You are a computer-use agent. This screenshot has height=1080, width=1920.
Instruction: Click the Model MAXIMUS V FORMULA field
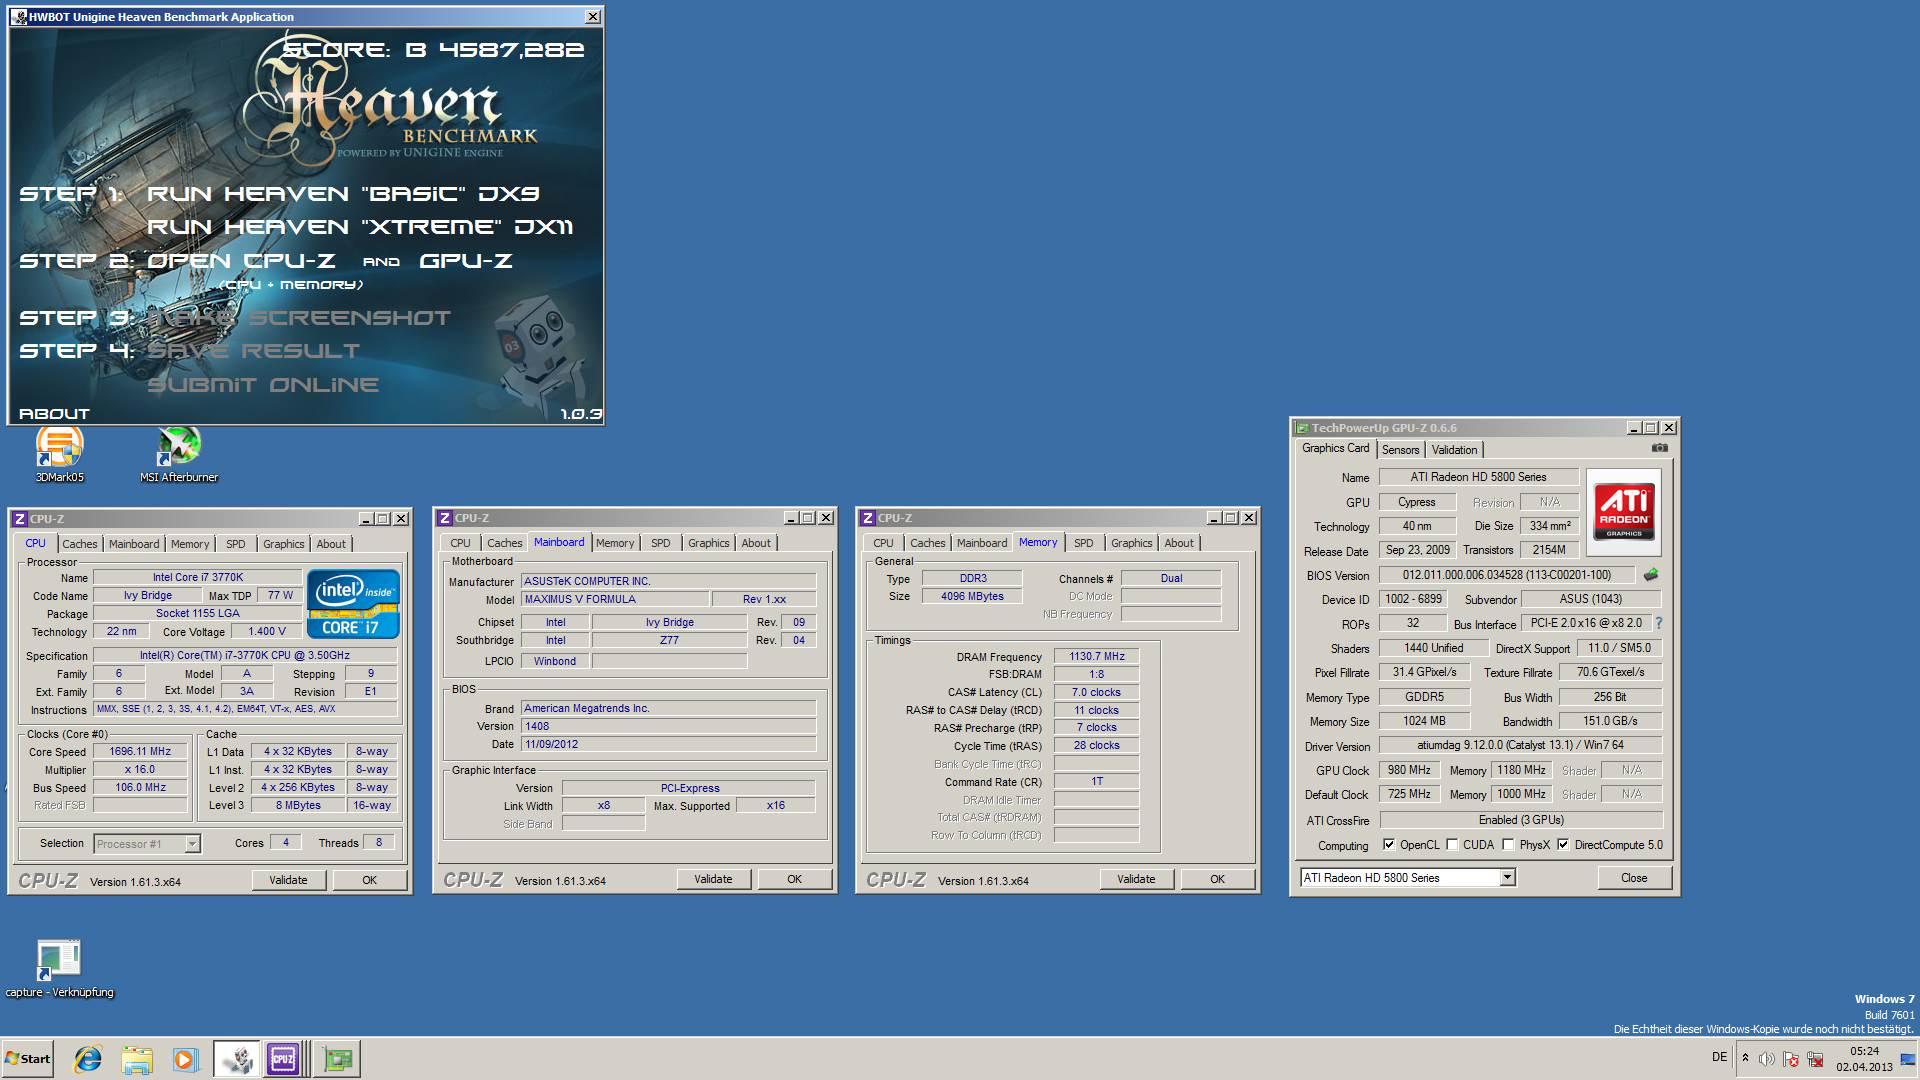[614, 599]
